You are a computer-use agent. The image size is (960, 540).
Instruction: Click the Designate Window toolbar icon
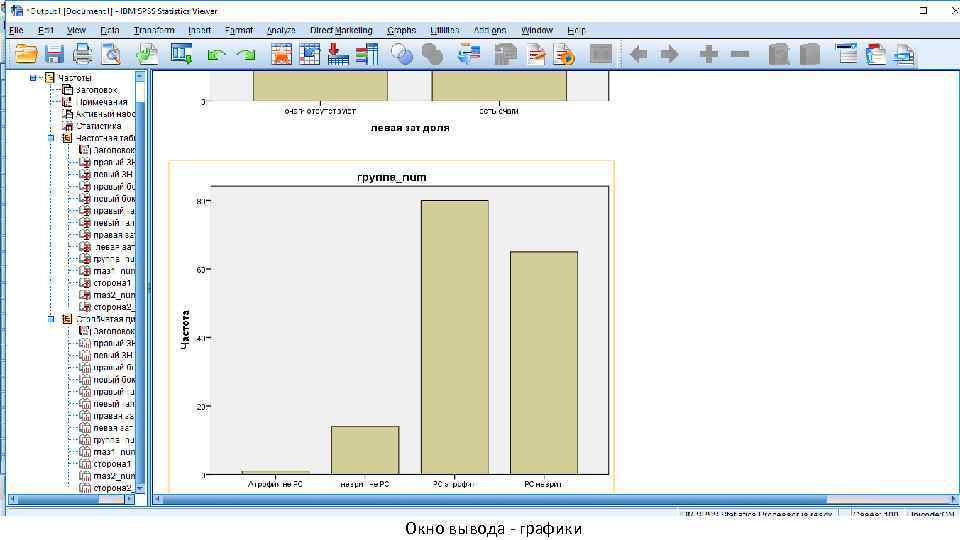[601, 54]
